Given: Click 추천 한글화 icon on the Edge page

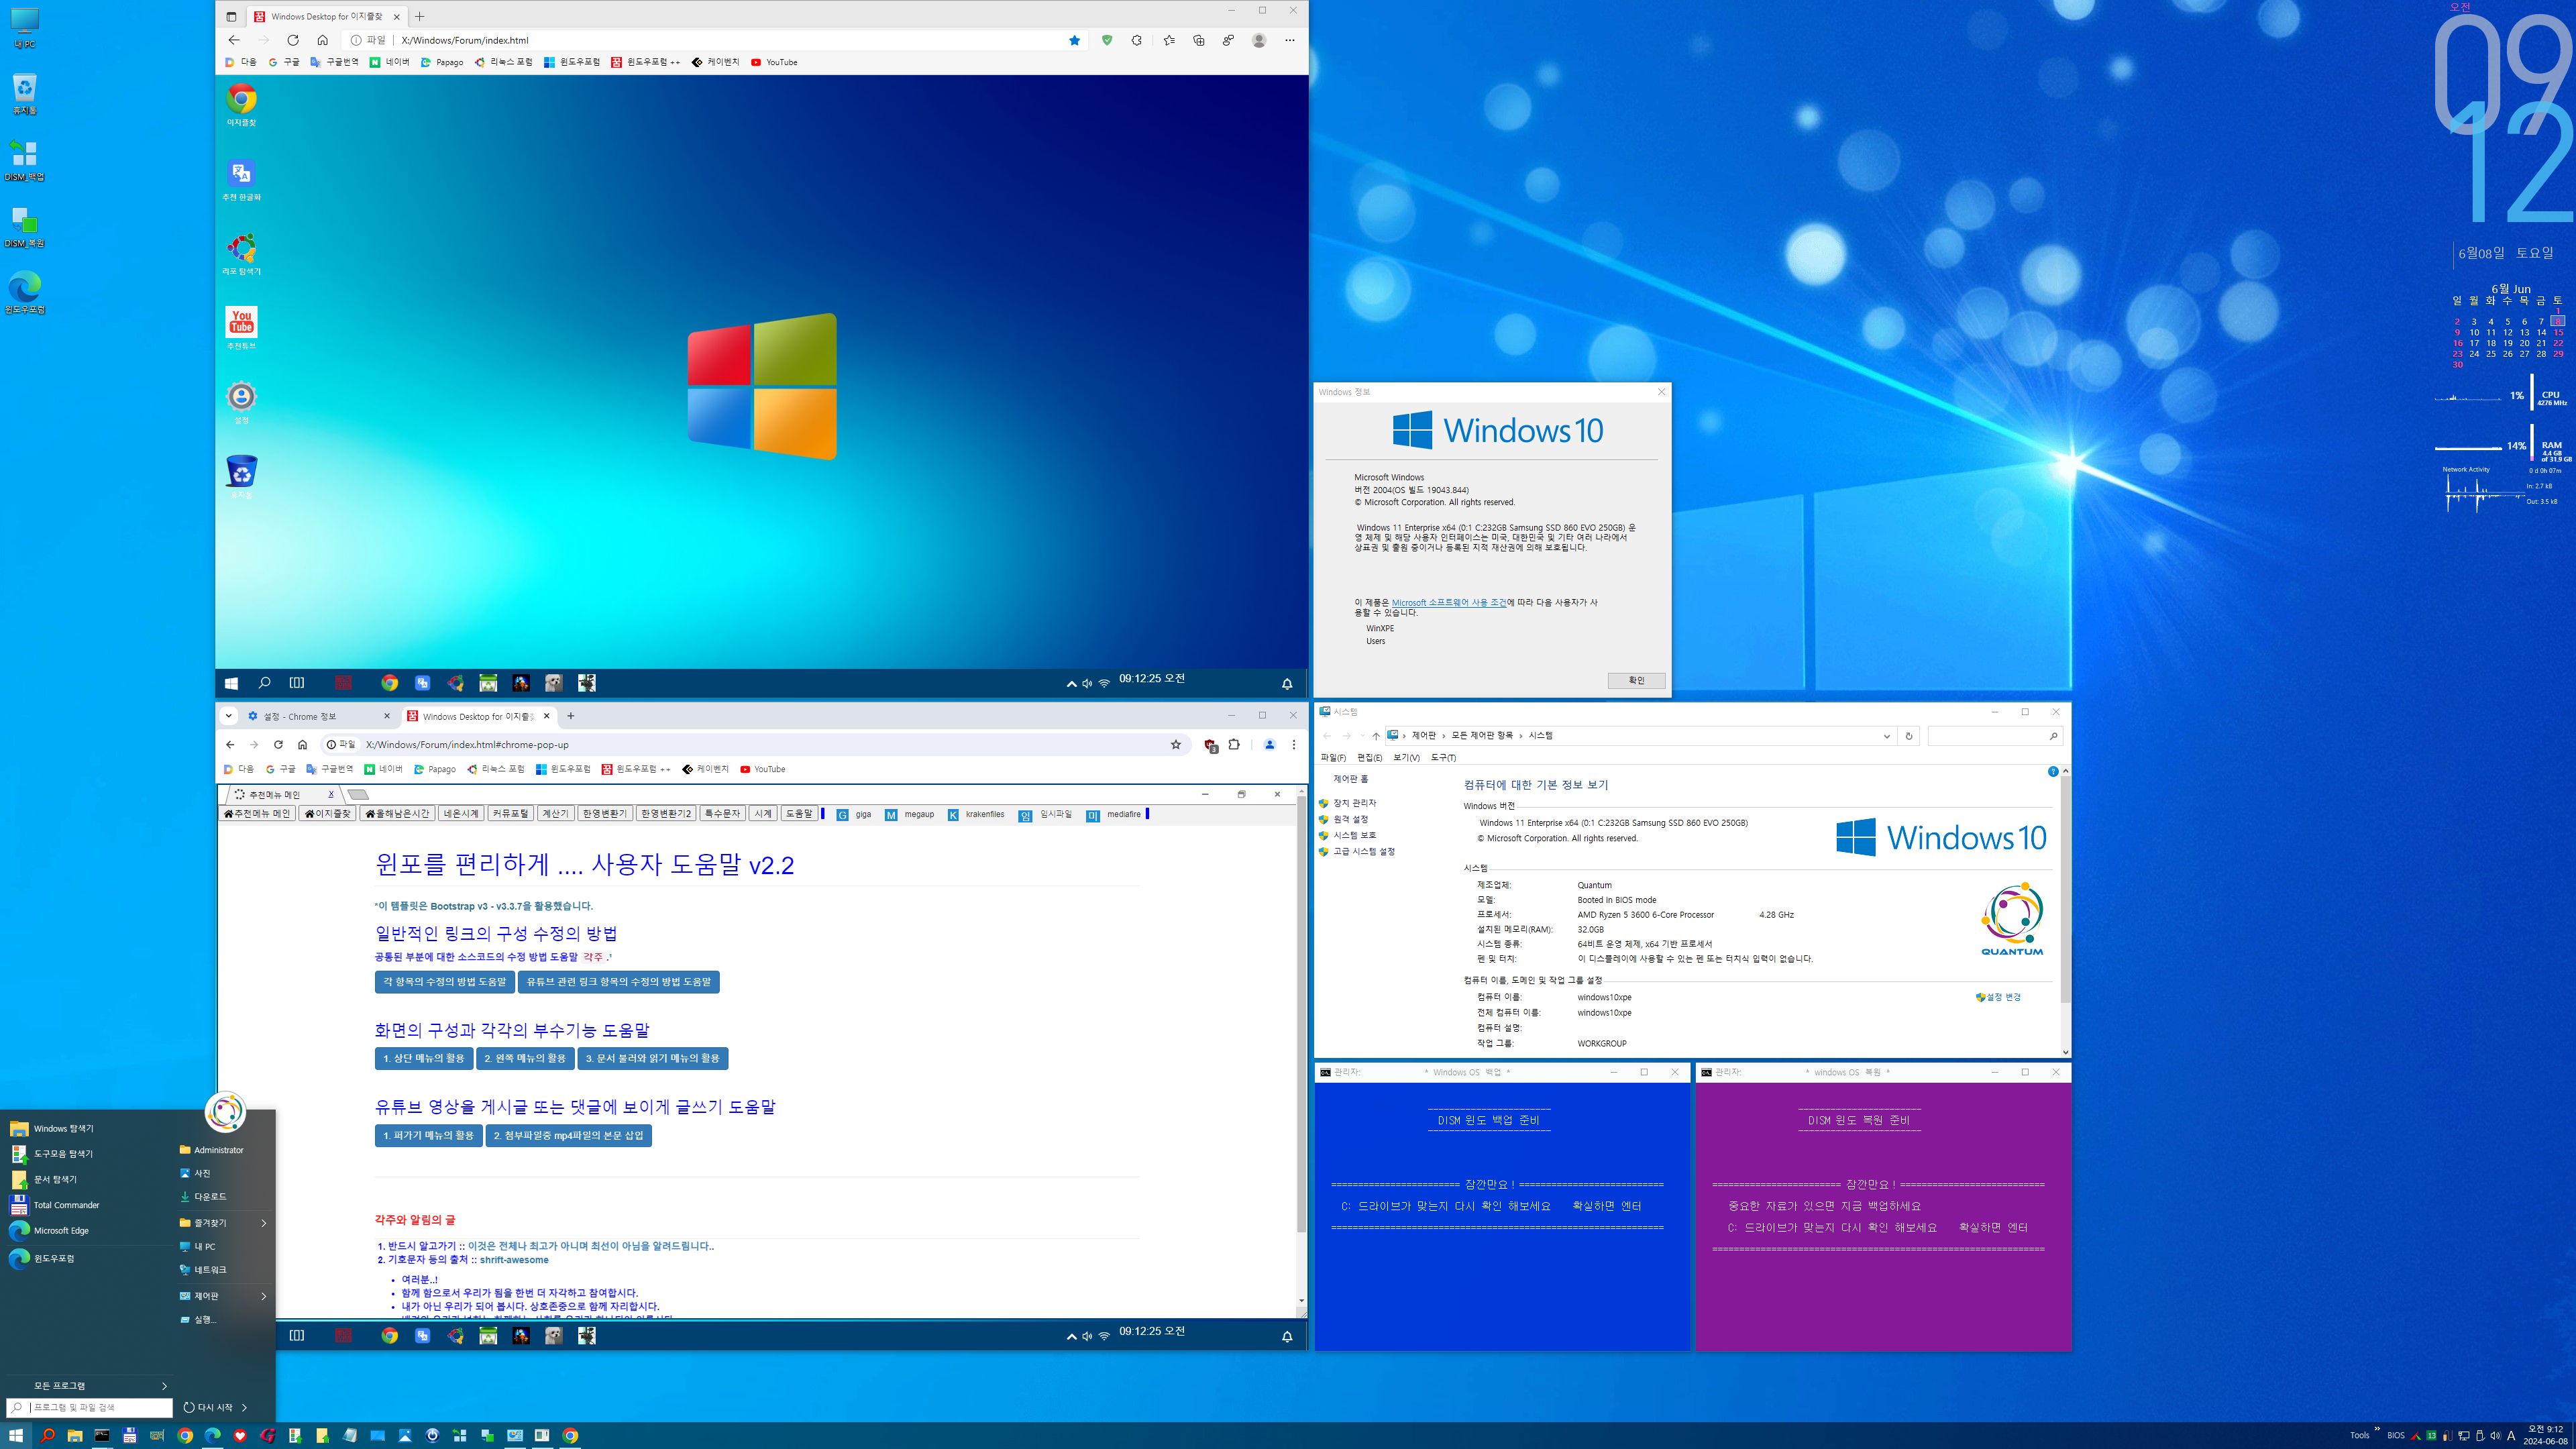Looking at the screenshot, I should (x=241, y=180).
